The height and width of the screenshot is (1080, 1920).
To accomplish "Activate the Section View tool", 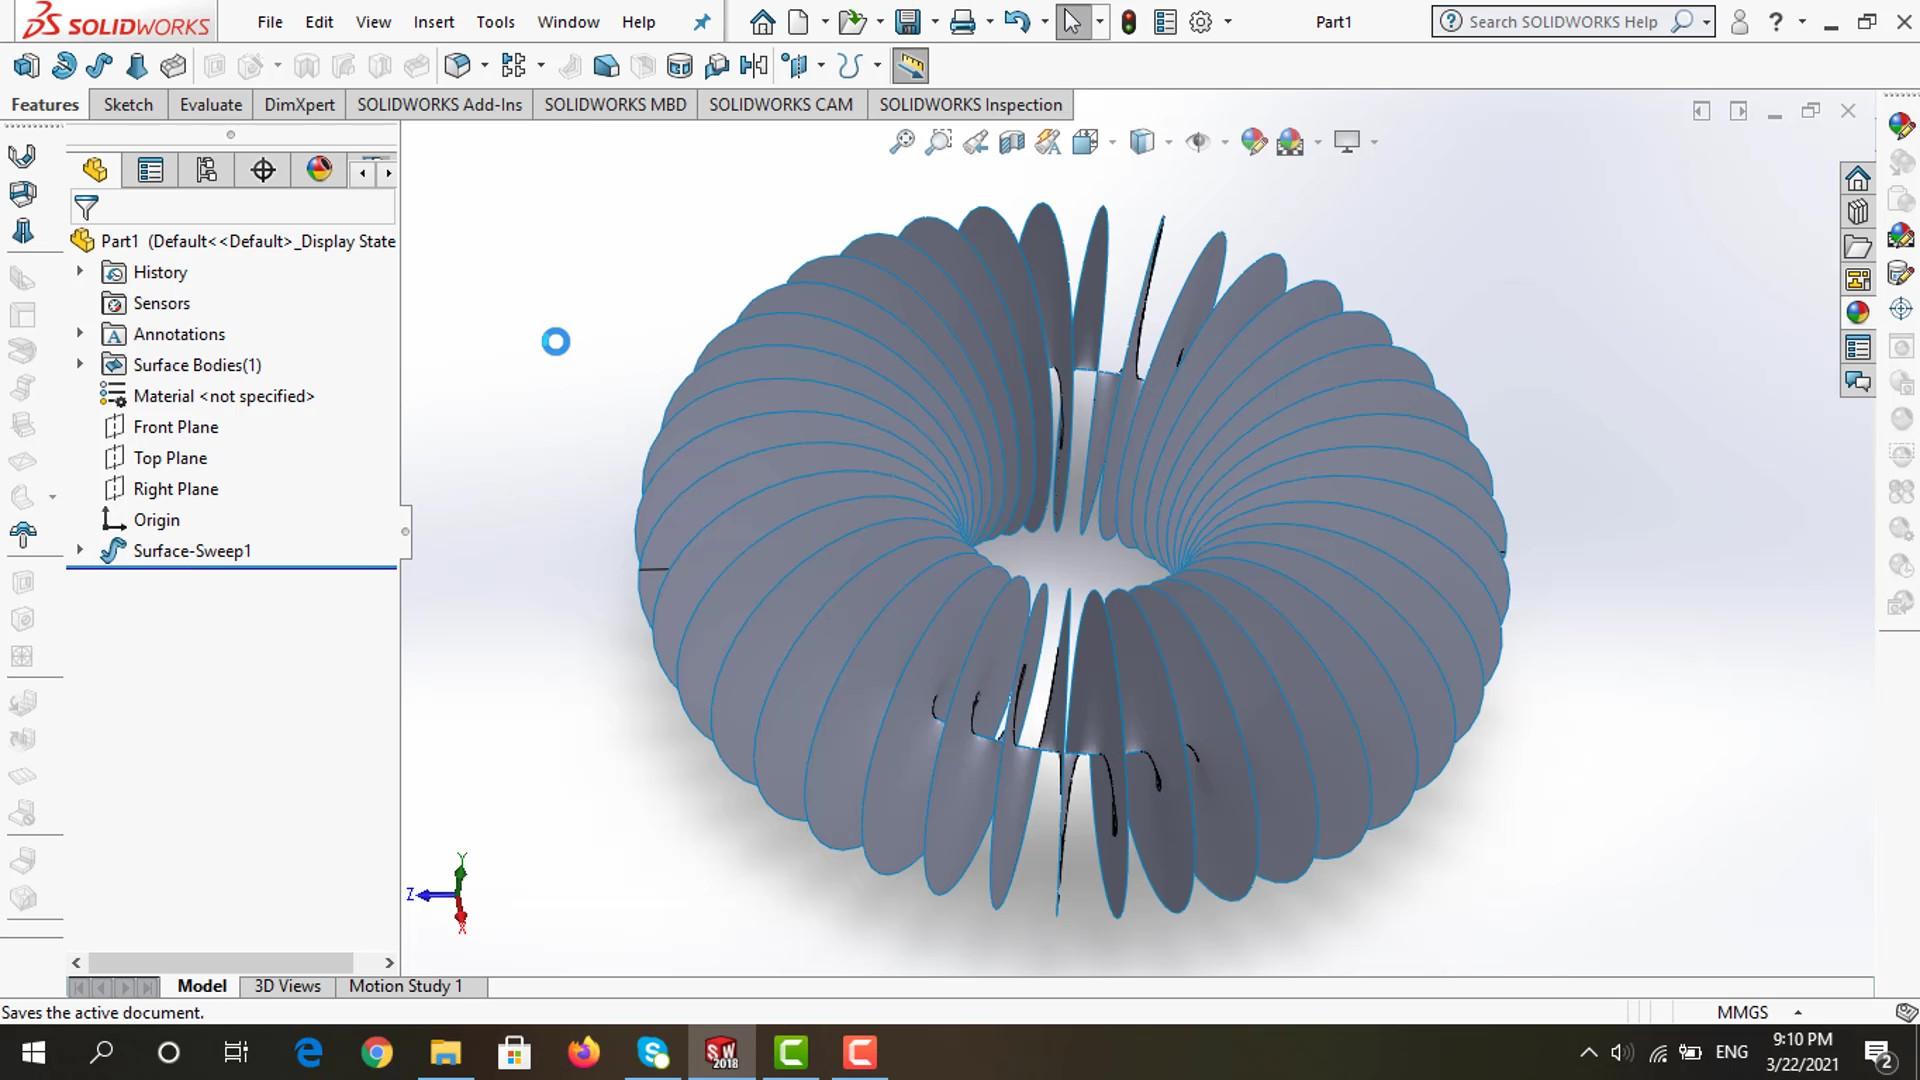I will point(1011,141).
